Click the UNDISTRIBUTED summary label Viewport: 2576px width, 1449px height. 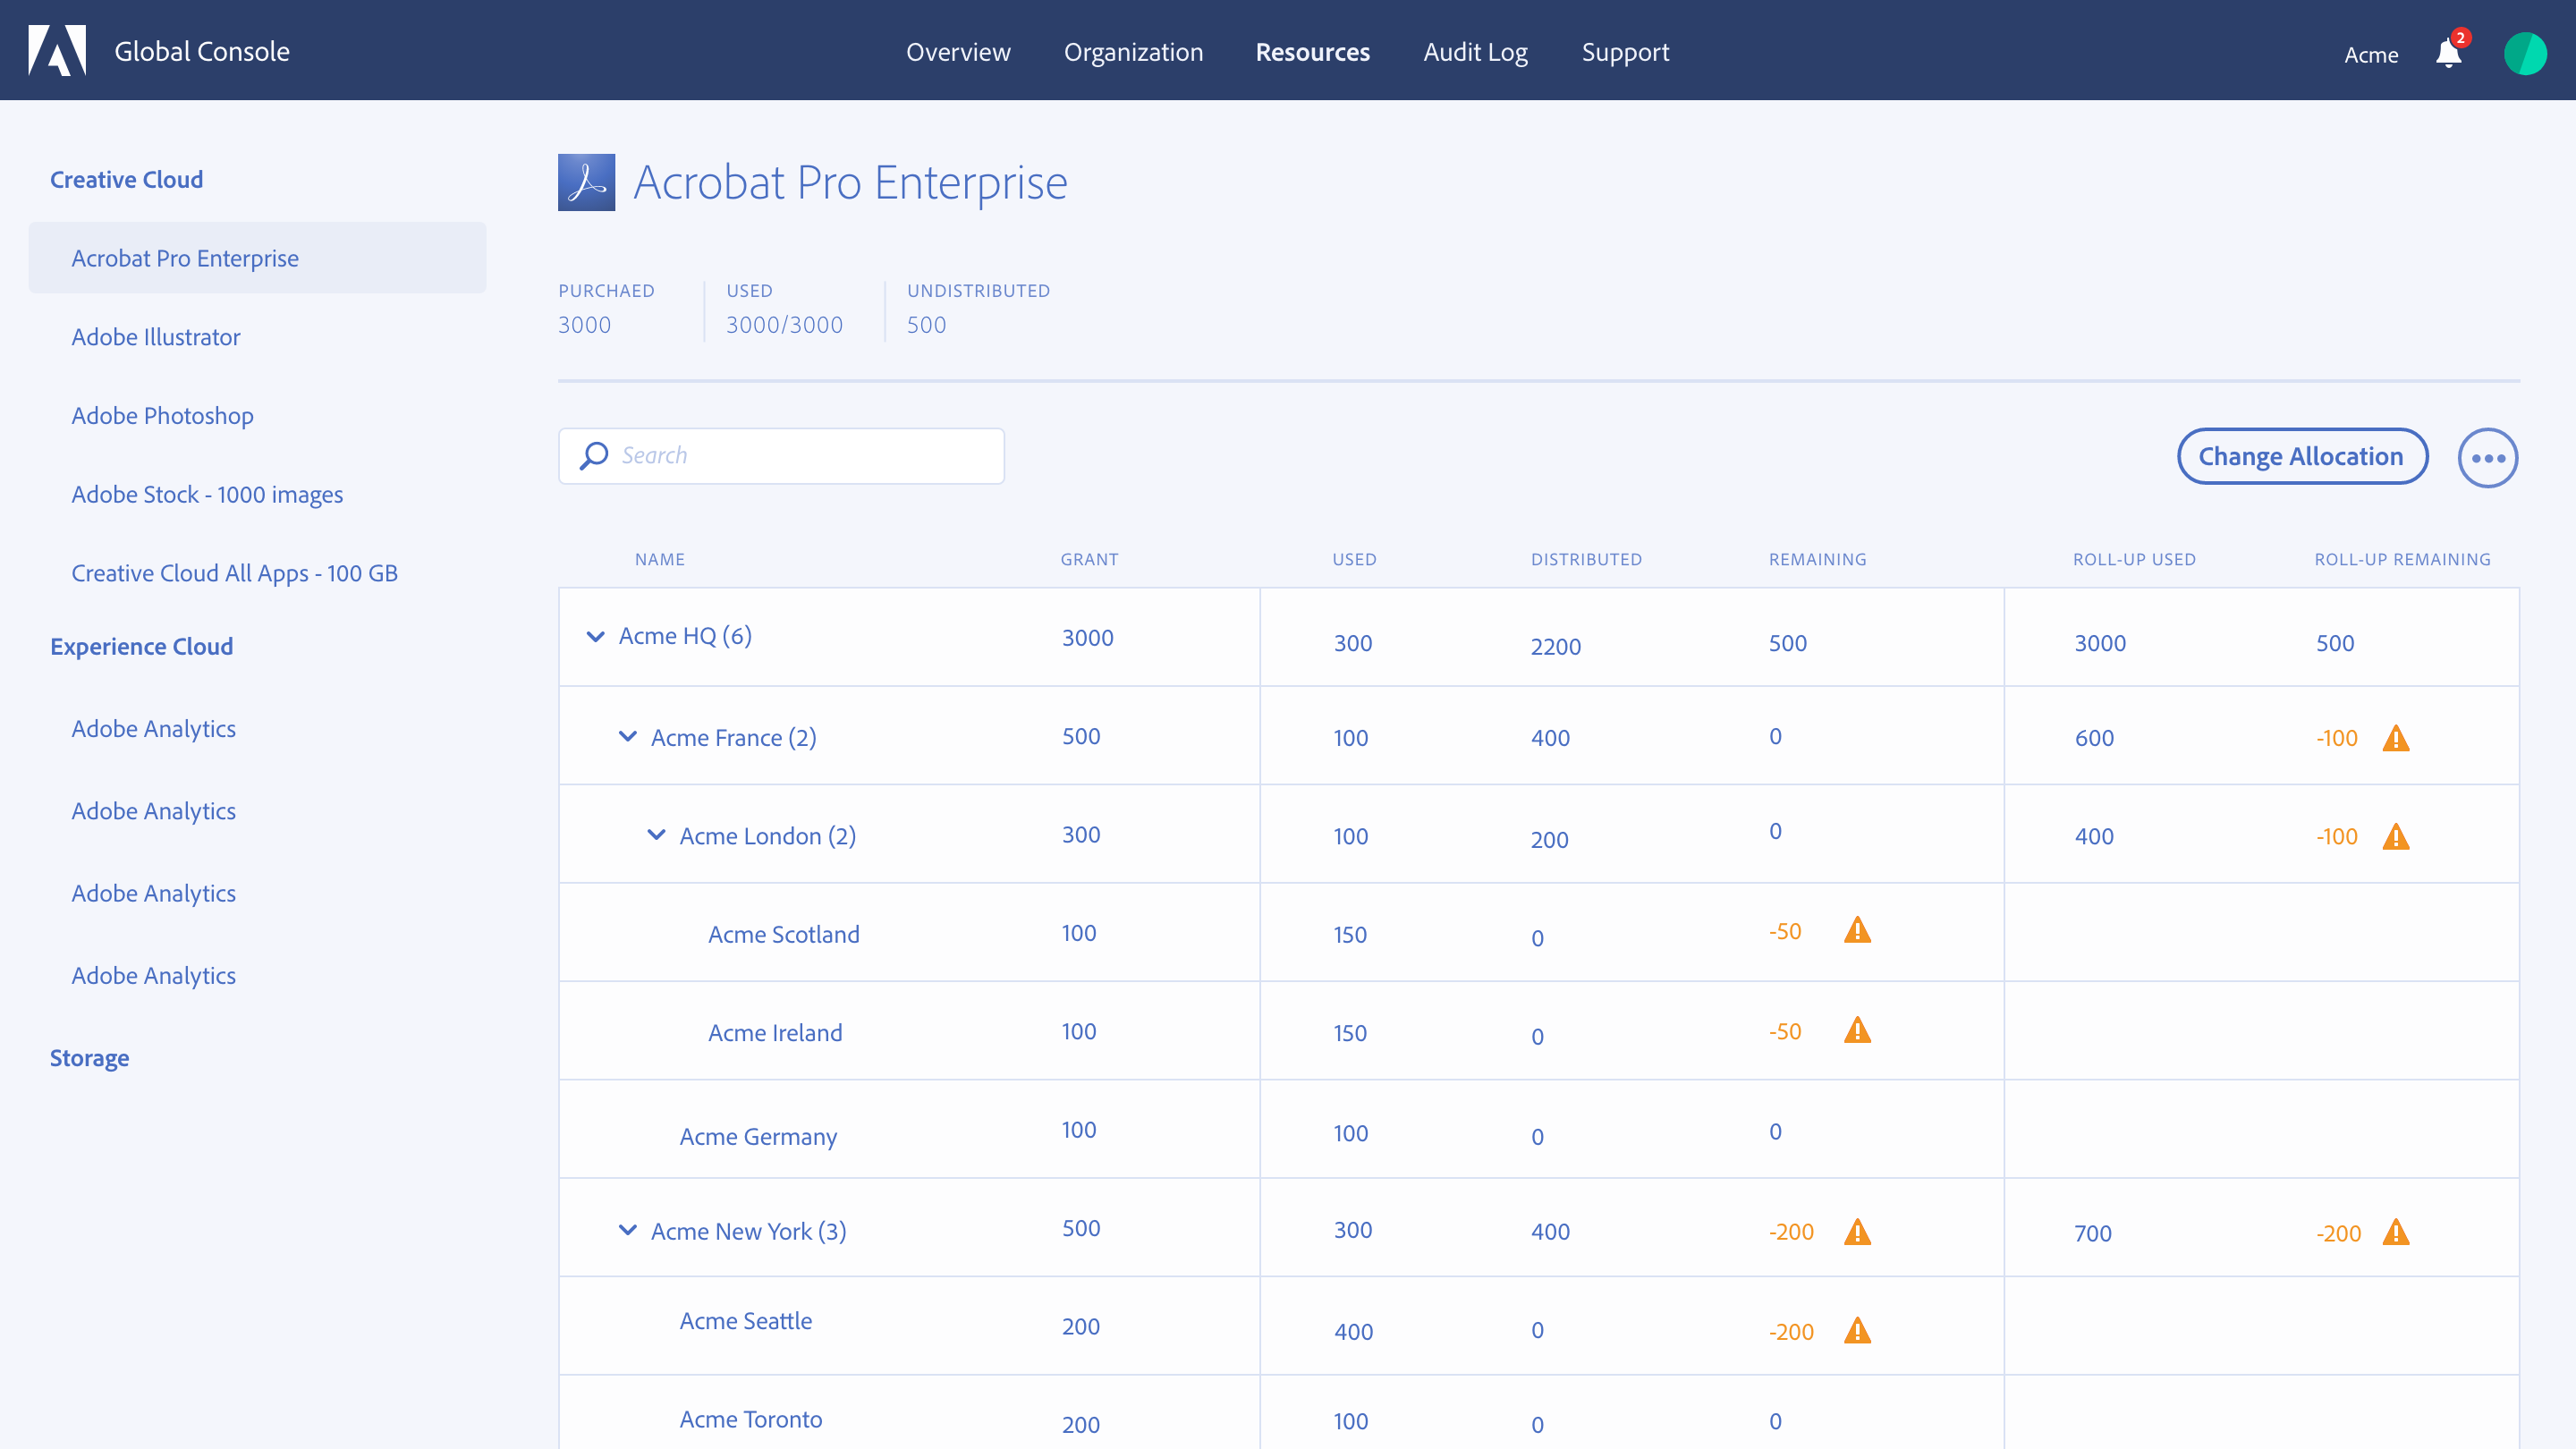tap(979, 291)
